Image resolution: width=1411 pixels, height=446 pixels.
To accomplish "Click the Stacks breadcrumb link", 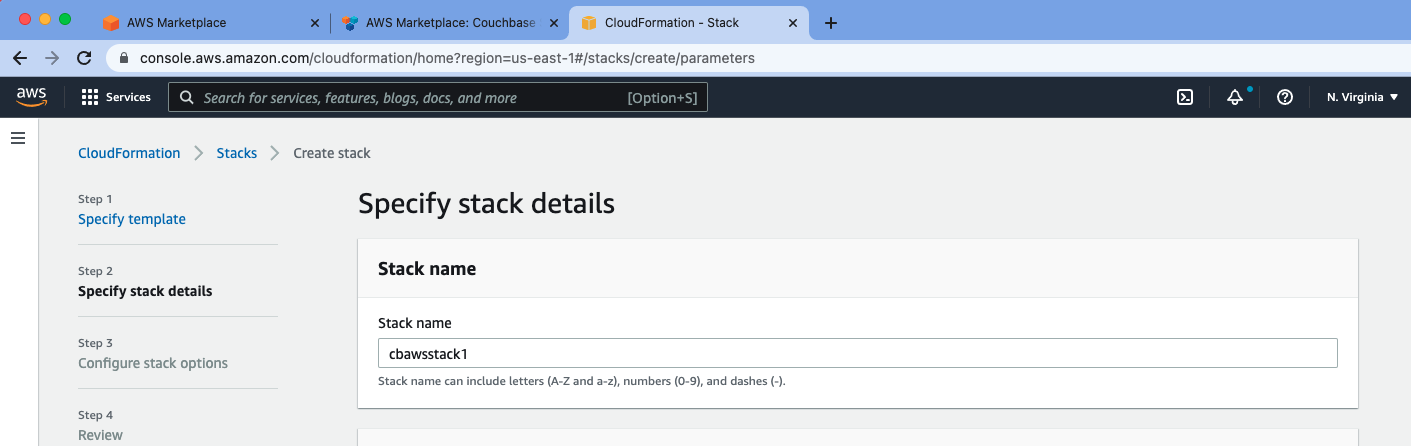I will (x=237, y=153).
